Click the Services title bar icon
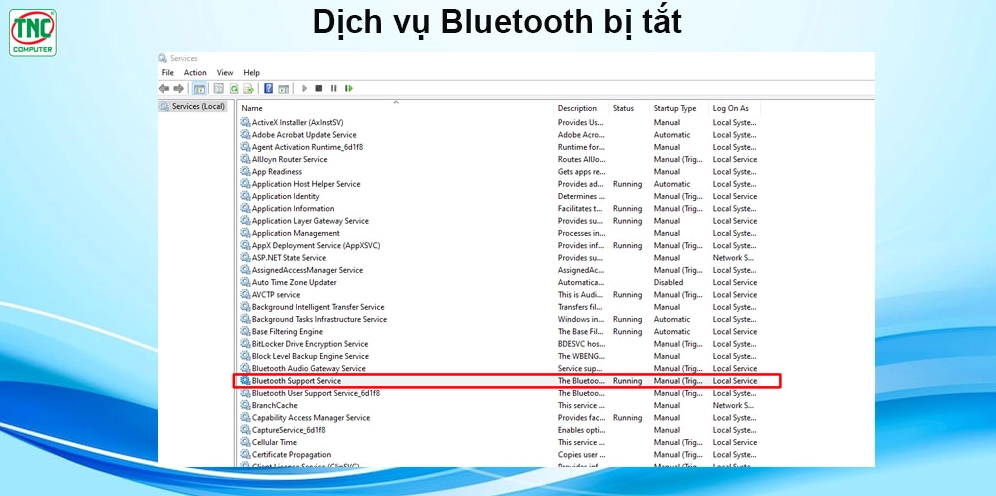This screenshot has width=996, height=496. point(163,58)
